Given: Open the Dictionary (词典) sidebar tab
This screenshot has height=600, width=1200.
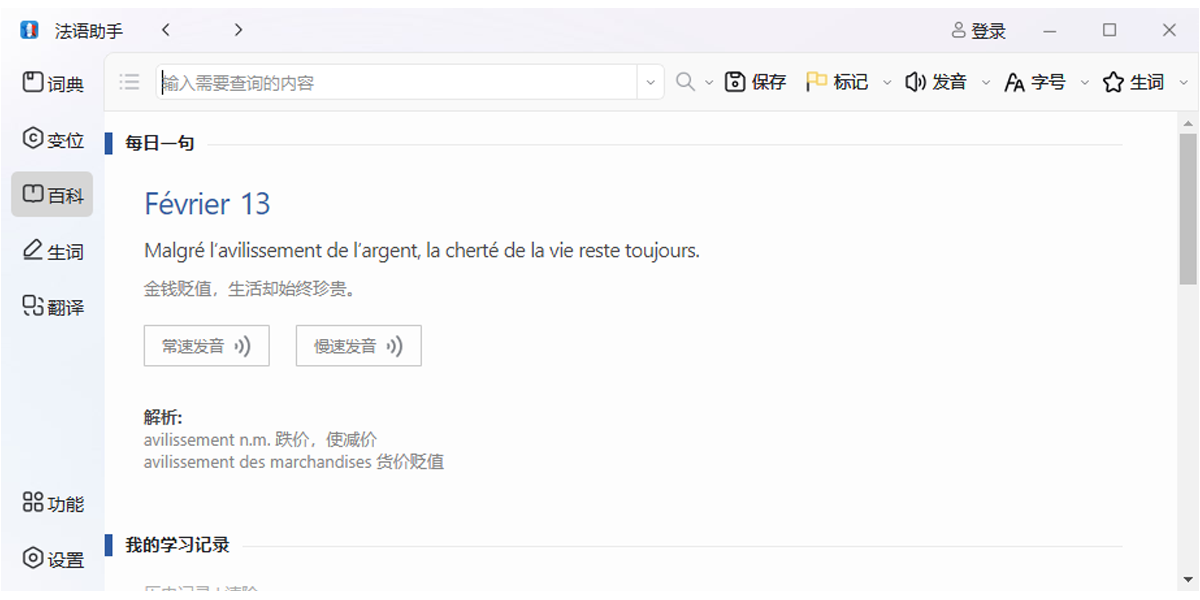Looking at the screenshot, I should tap(53, 83).
